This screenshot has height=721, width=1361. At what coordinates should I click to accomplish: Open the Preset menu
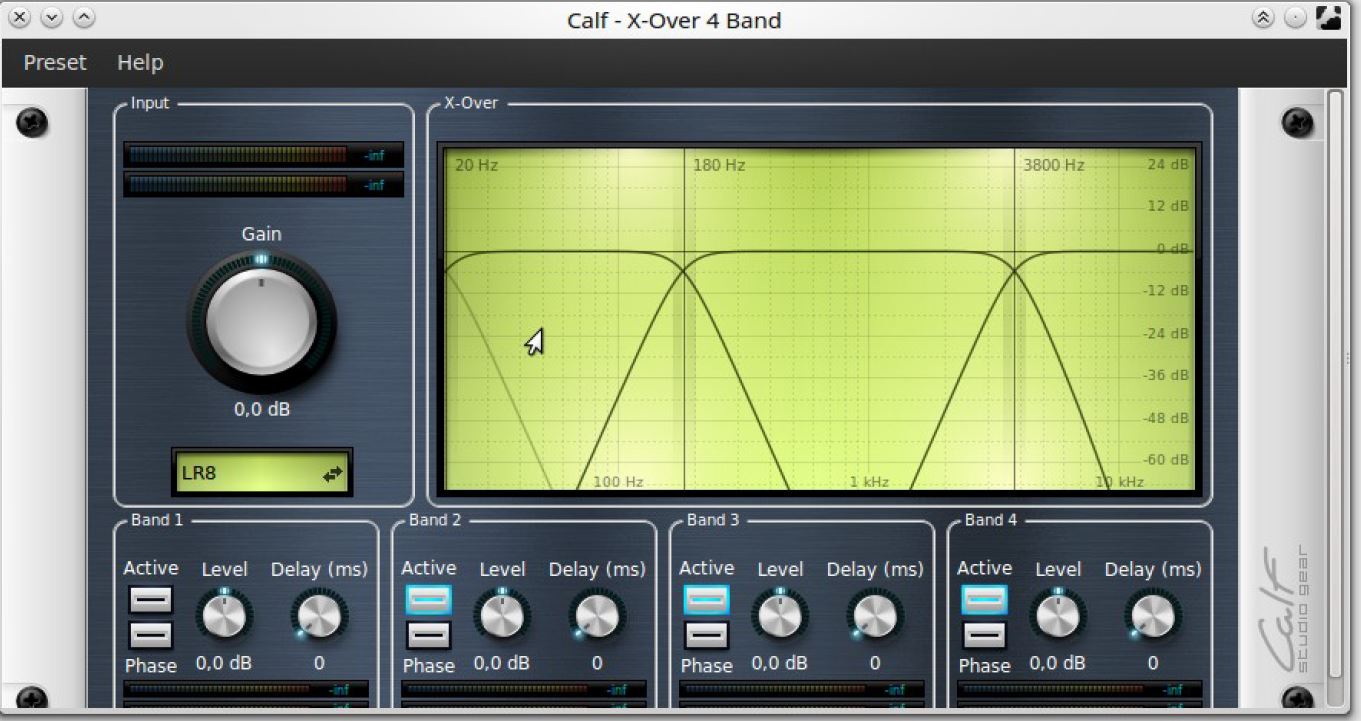click(55, 62)
